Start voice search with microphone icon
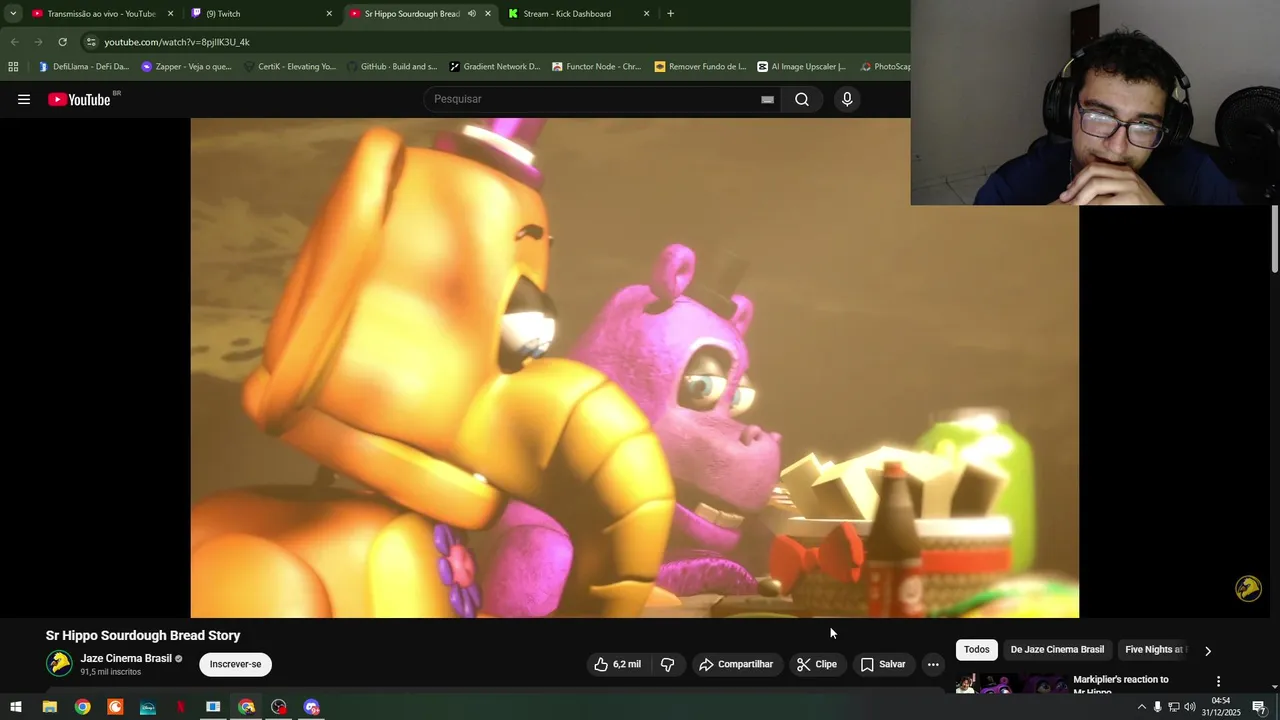The image size is (1280, 720). point(847,99)
